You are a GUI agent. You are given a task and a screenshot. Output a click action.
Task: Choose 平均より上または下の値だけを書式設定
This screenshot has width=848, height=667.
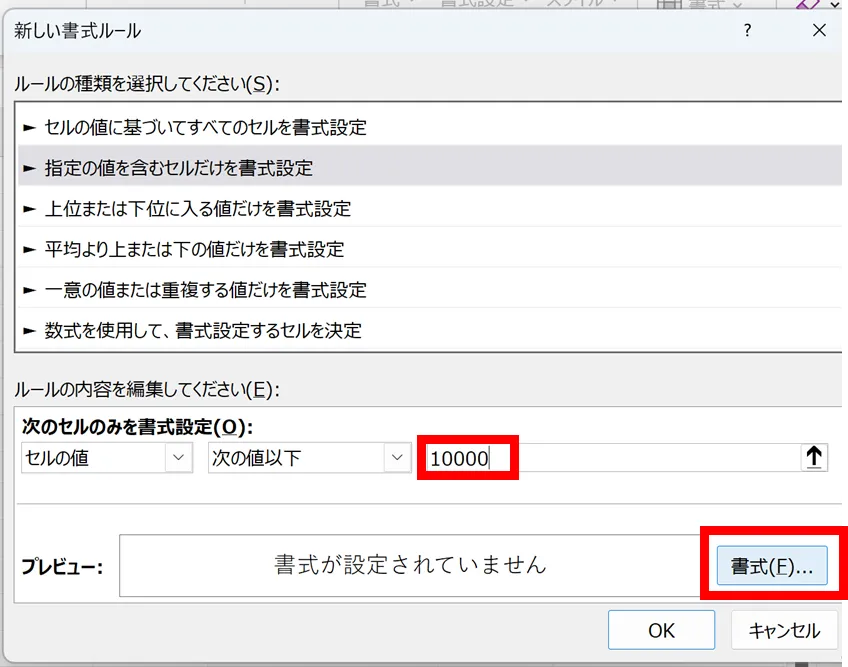coord(194,249)
